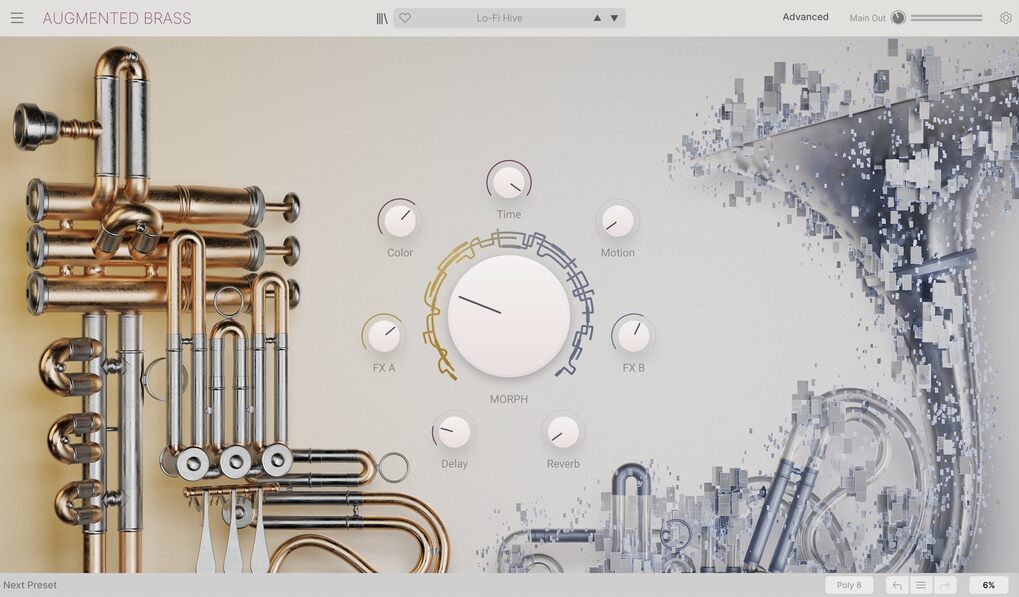Open the MIDI/history list icon
The height and width of the screenshot is (597, 1019).
click(x=919, y=585)
